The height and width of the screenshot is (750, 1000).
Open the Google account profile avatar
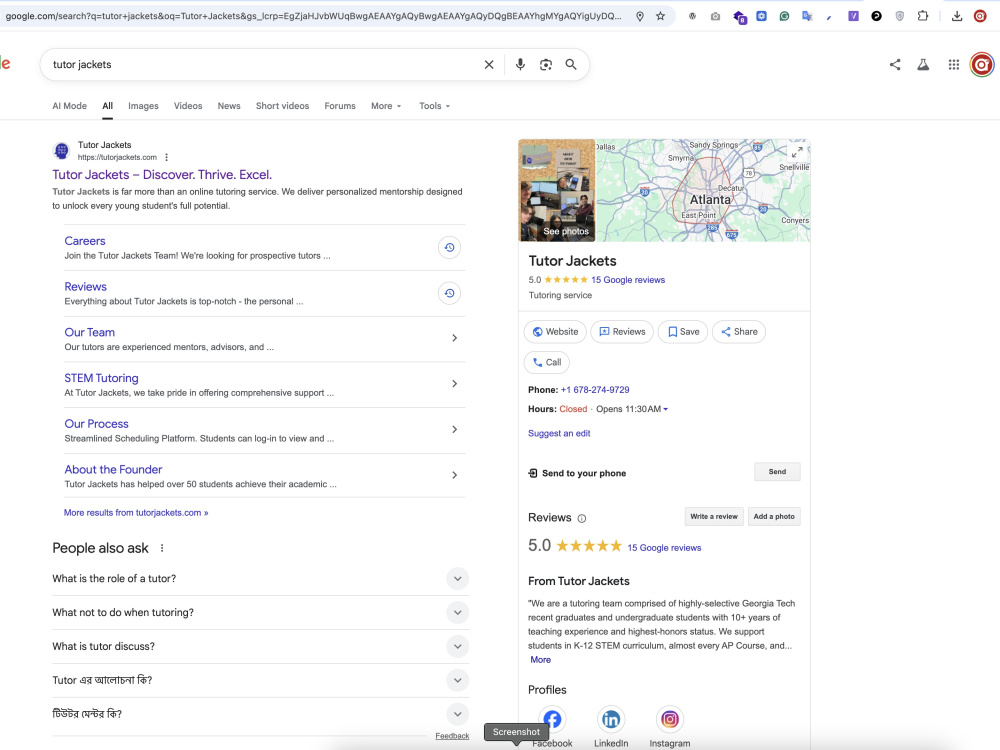[982, 64]
